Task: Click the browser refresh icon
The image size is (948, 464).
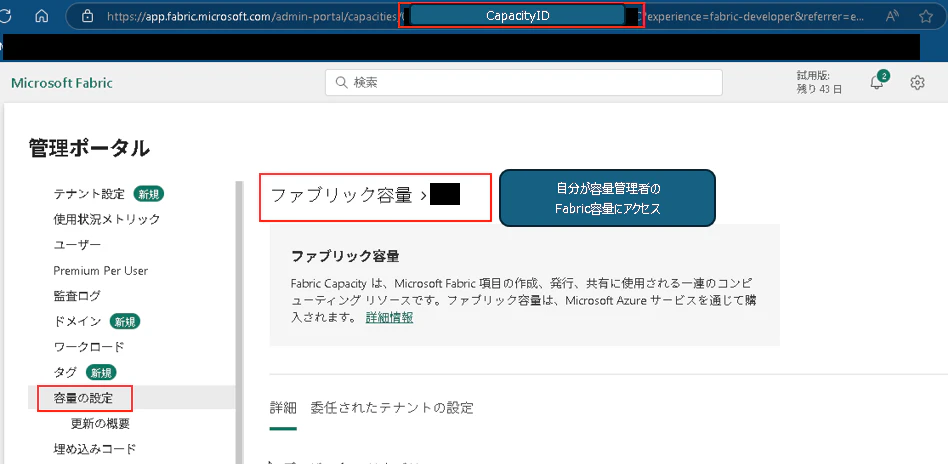Action: (7, 16)
